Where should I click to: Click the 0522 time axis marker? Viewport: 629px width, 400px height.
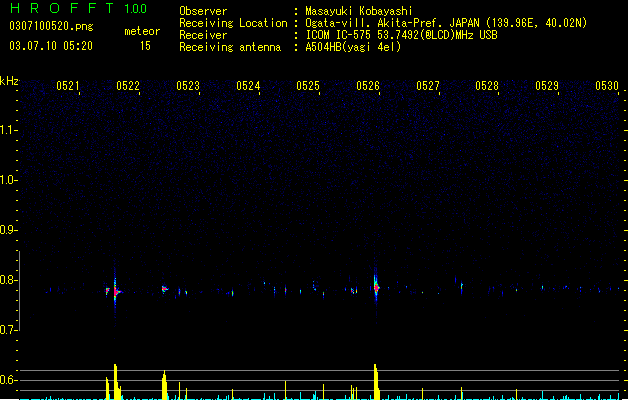tap(128, 85)
